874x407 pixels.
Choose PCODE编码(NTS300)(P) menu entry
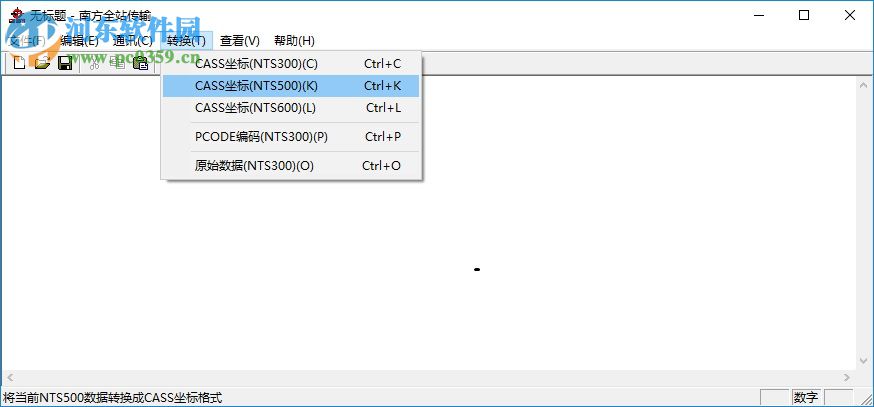tap(291, 137)
